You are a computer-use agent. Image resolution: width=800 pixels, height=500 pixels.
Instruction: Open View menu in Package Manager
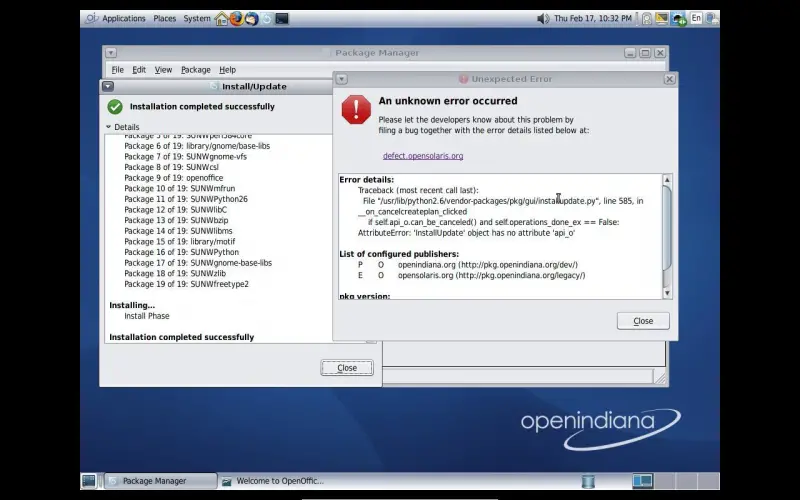[x=163, y=70]
